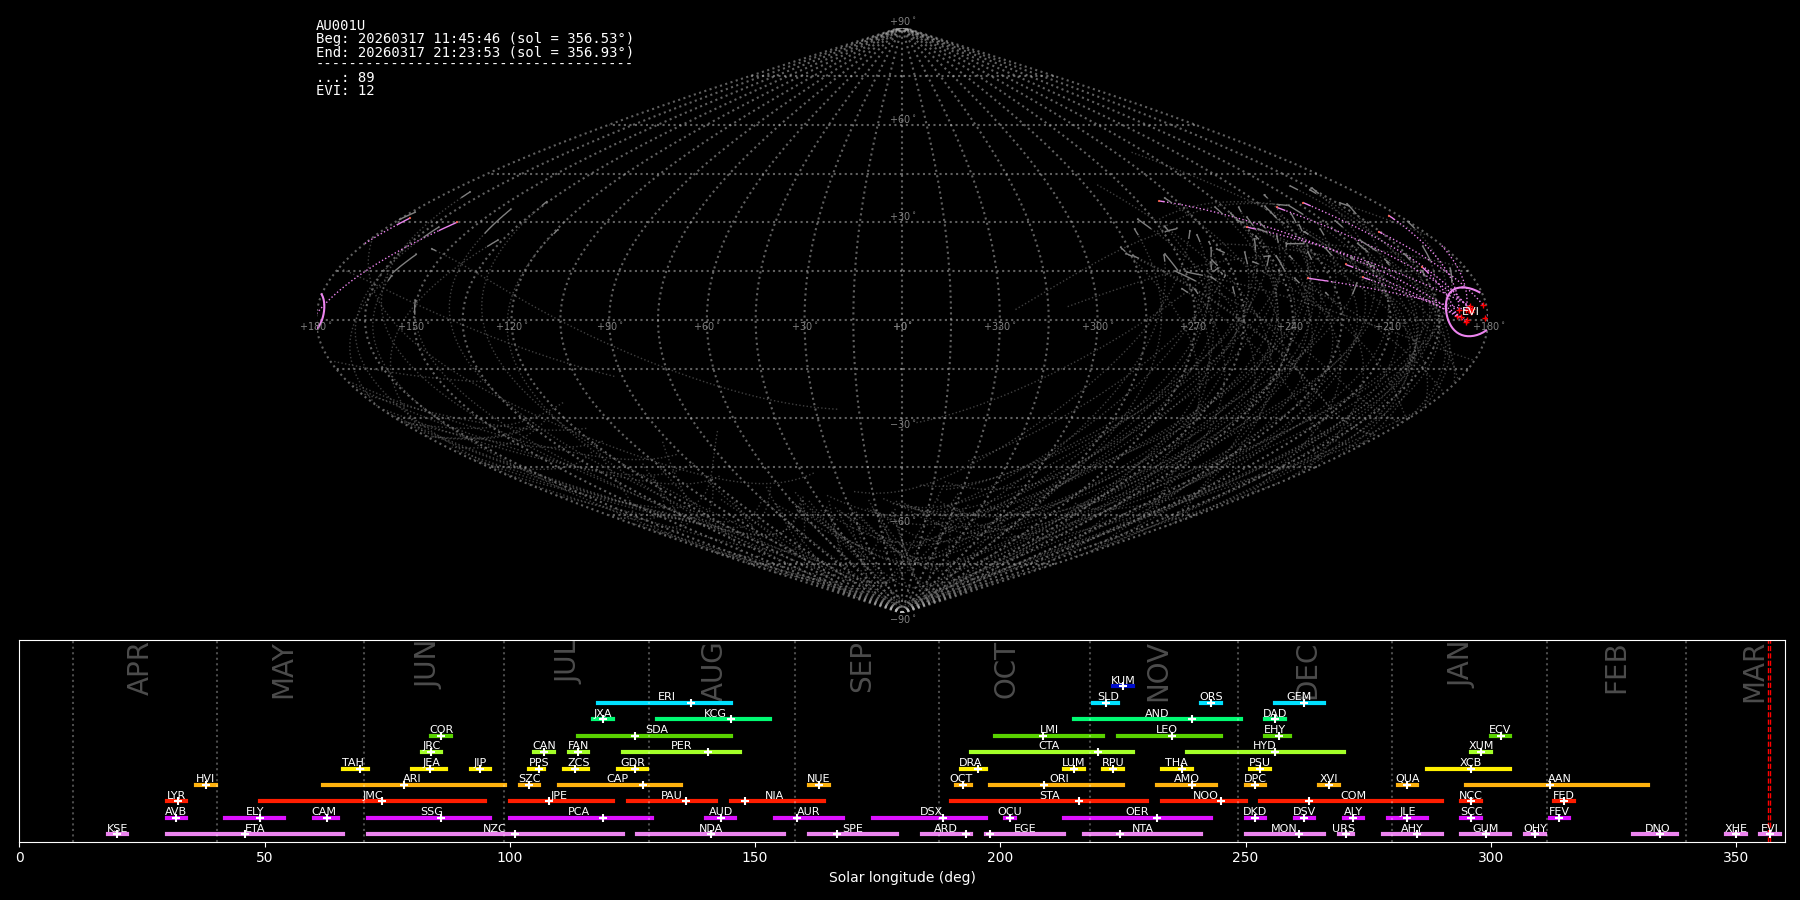Click the LEO shower label

[x=1166, y=730]
